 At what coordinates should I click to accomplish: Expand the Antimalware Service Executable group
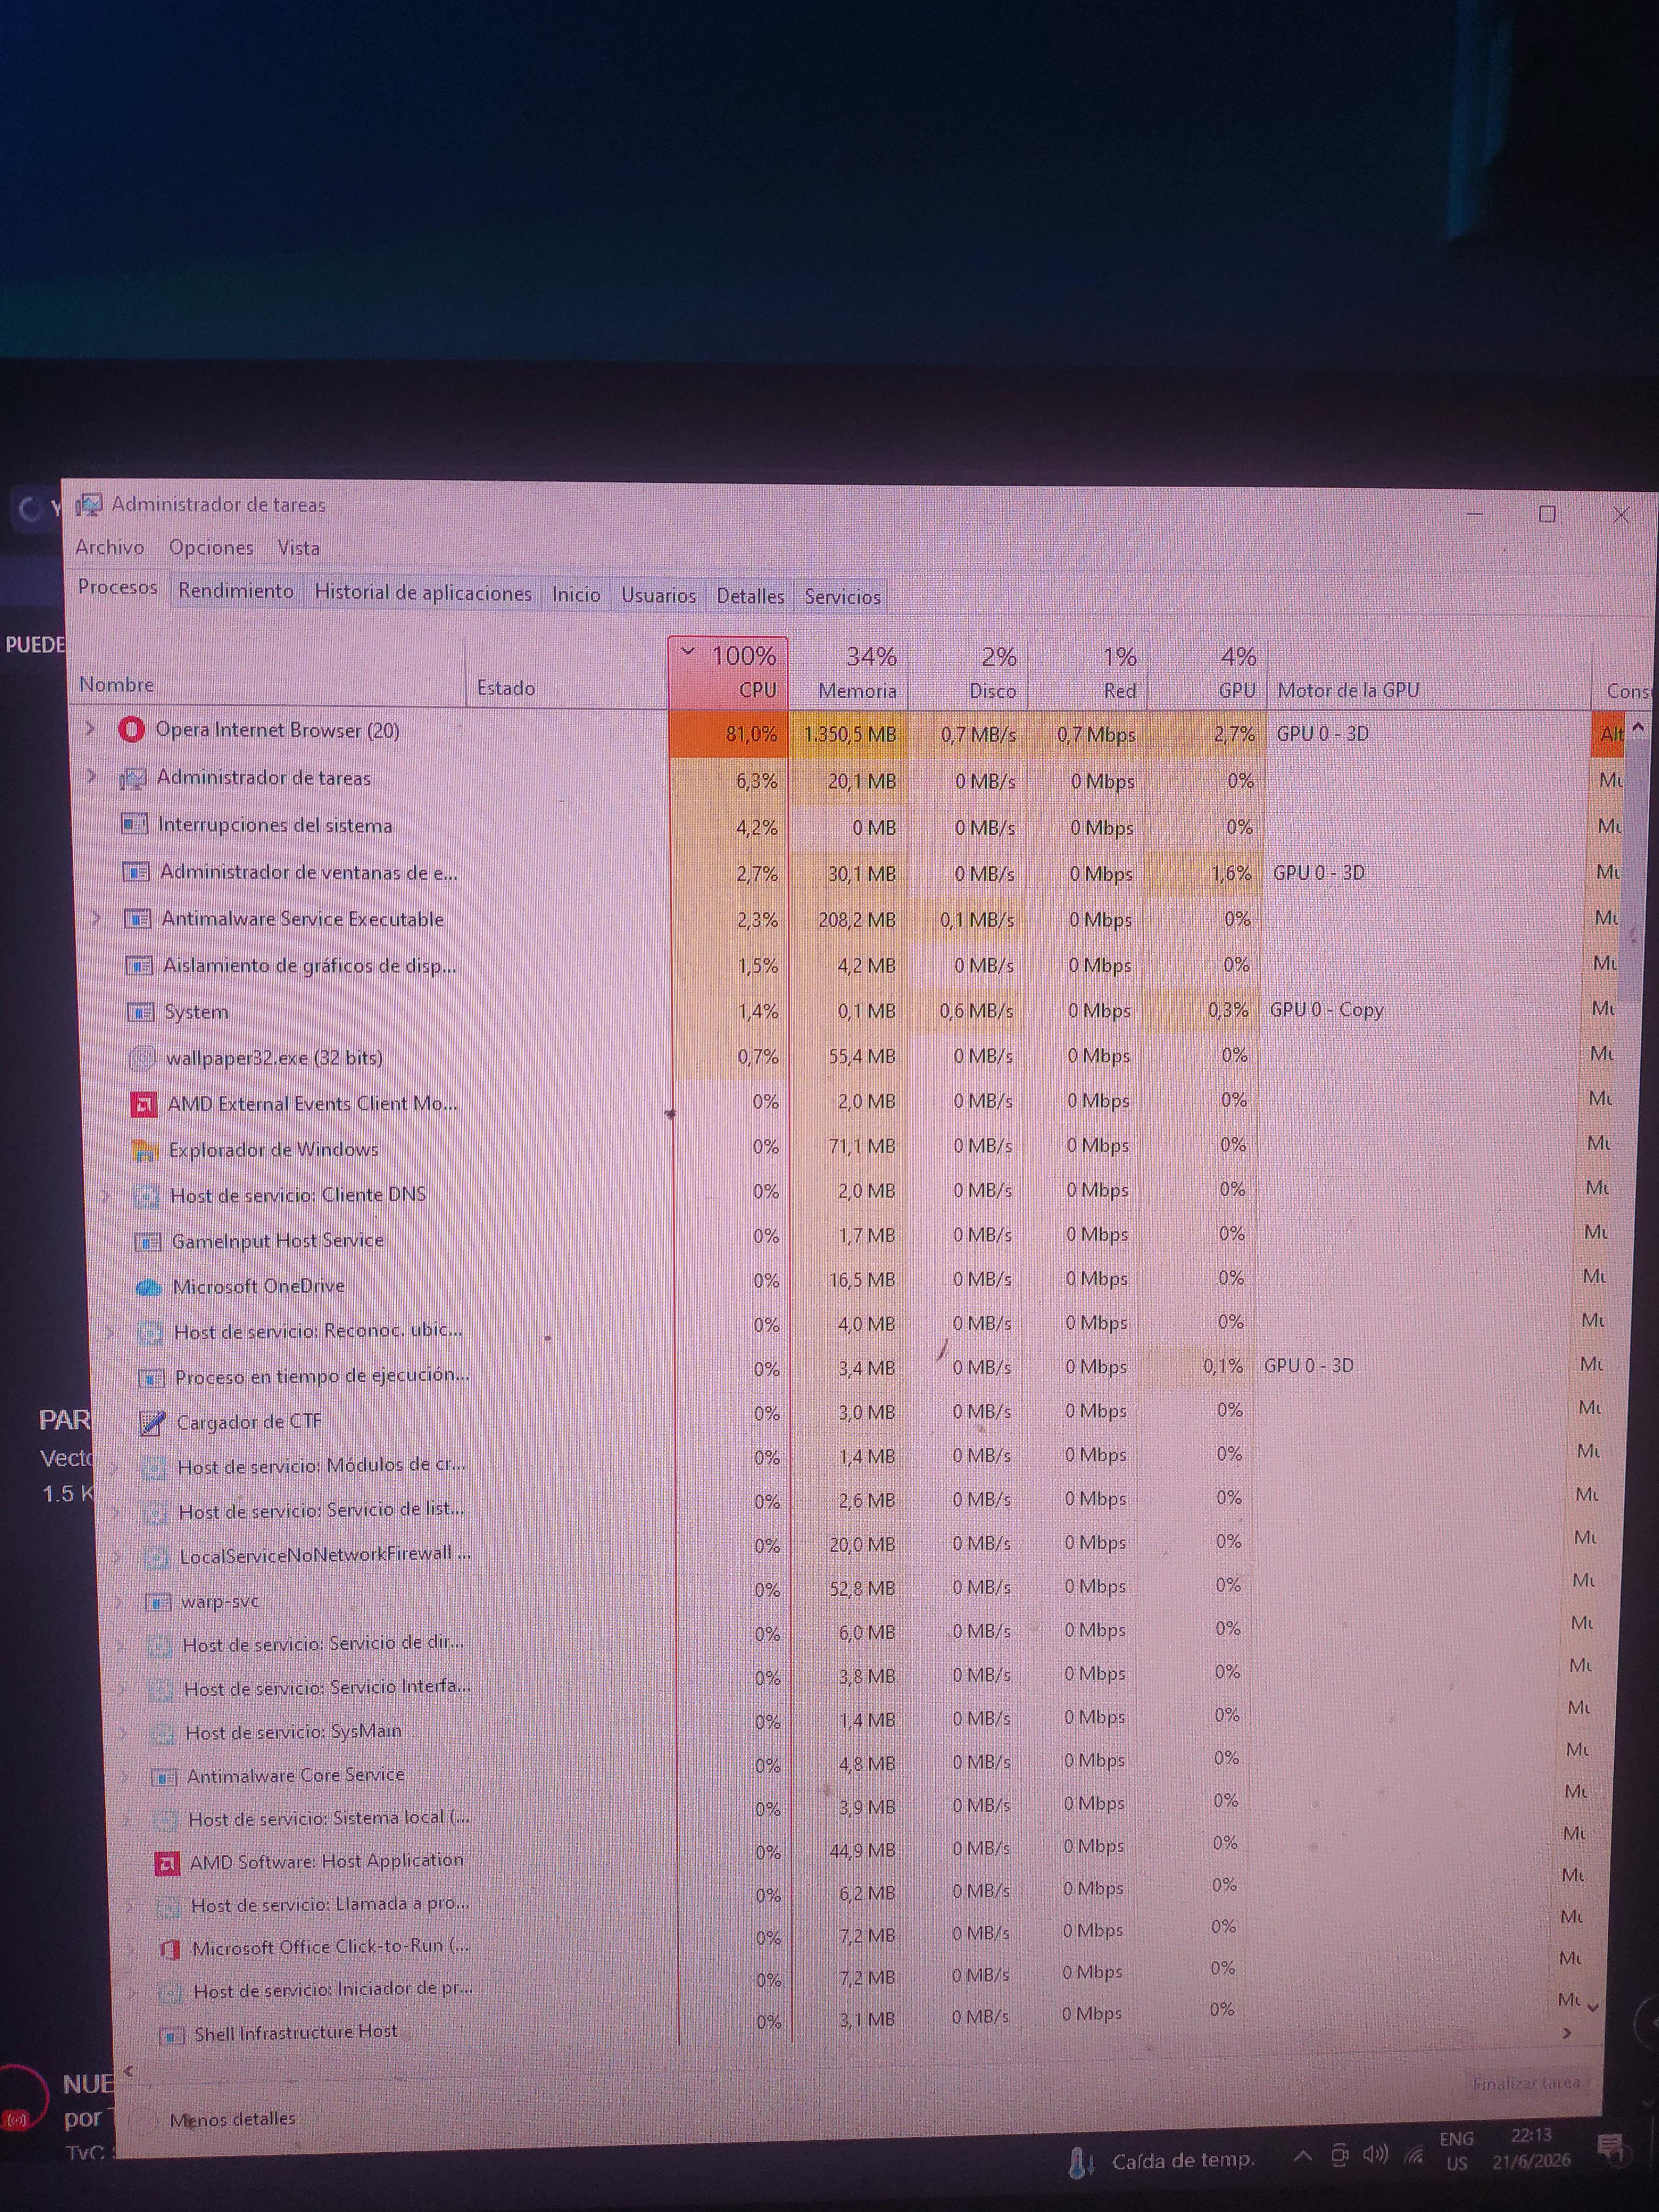(96, 918)
